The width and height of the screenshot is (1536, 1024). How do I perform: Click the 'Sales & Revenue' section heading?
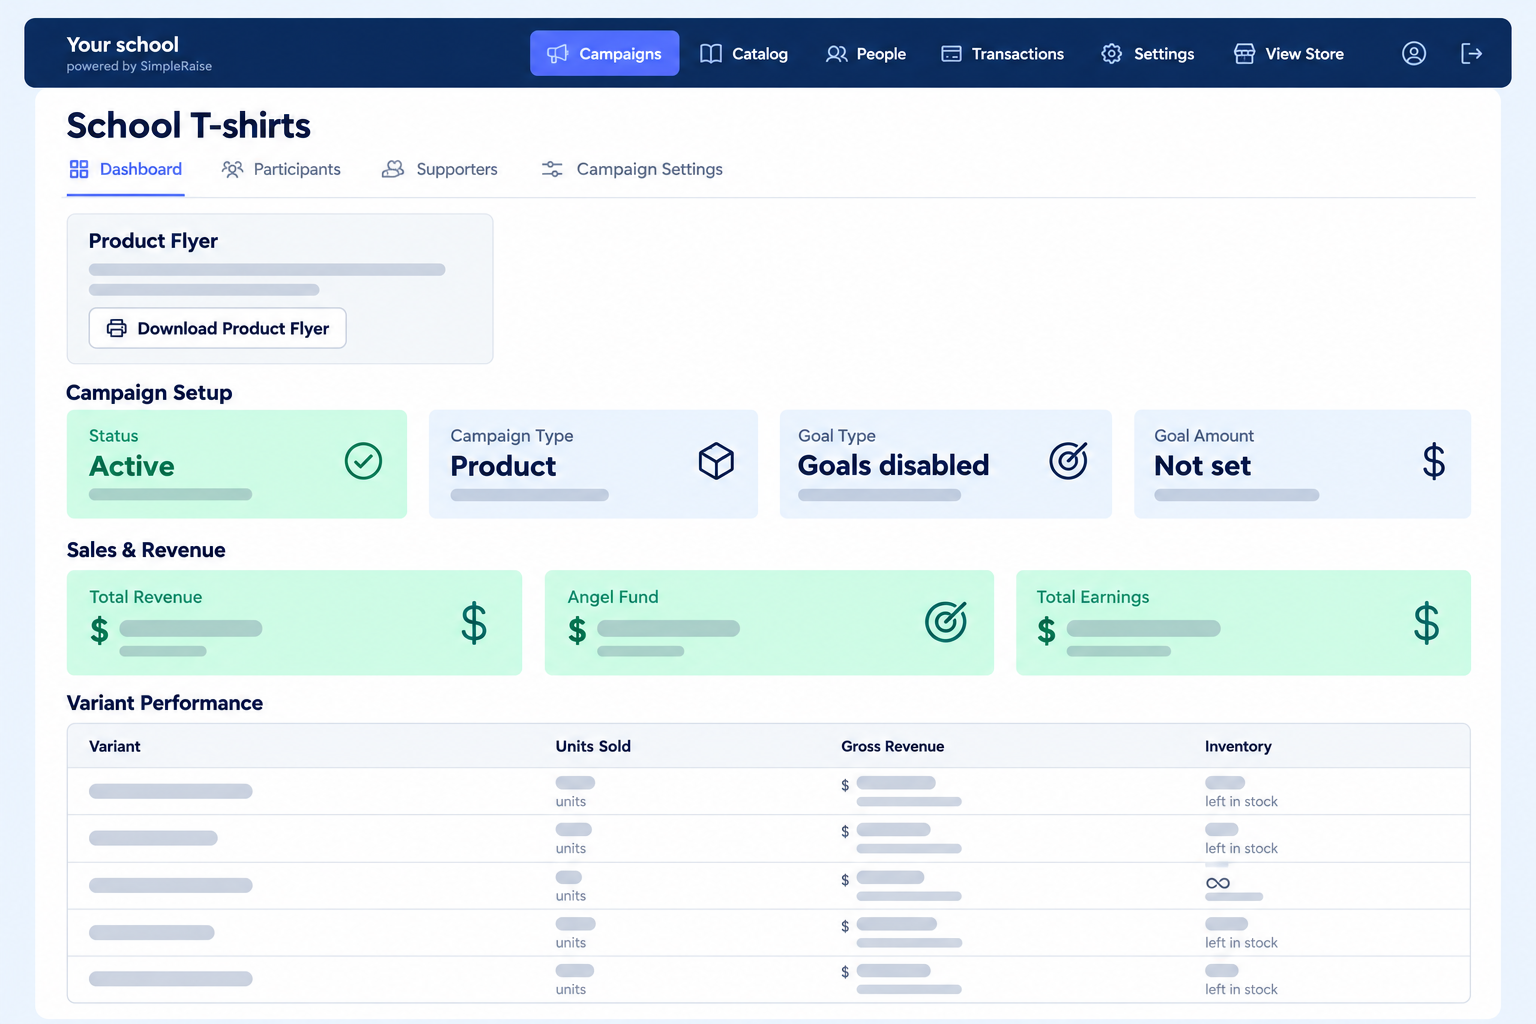(146, 550)
